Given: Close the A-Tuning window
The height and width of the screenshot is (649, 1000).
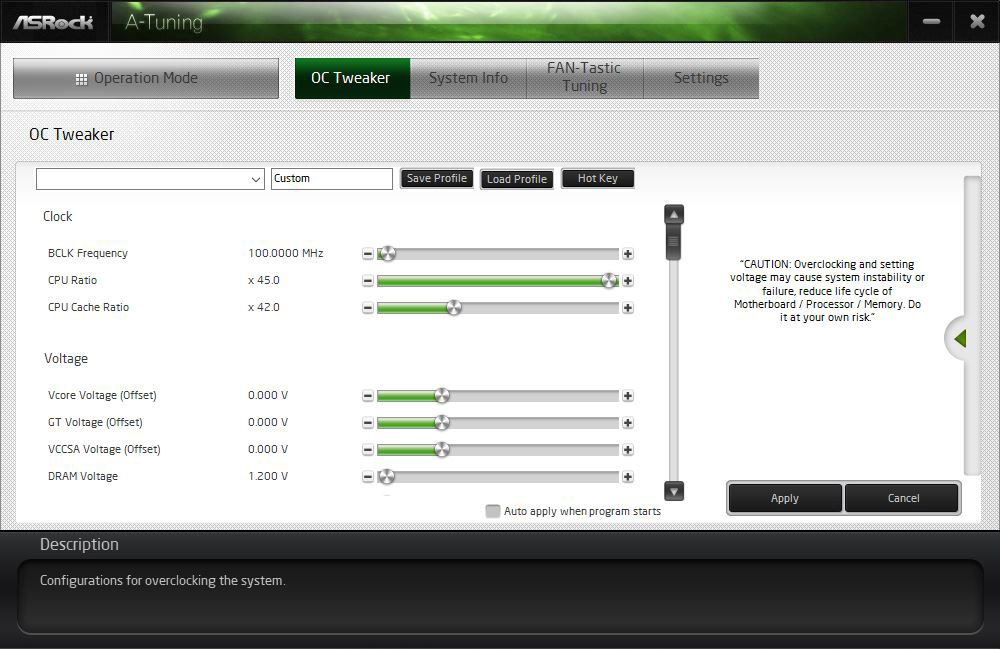Looking at the screenshot, I should pyautogui.click(x=977, y=22).
